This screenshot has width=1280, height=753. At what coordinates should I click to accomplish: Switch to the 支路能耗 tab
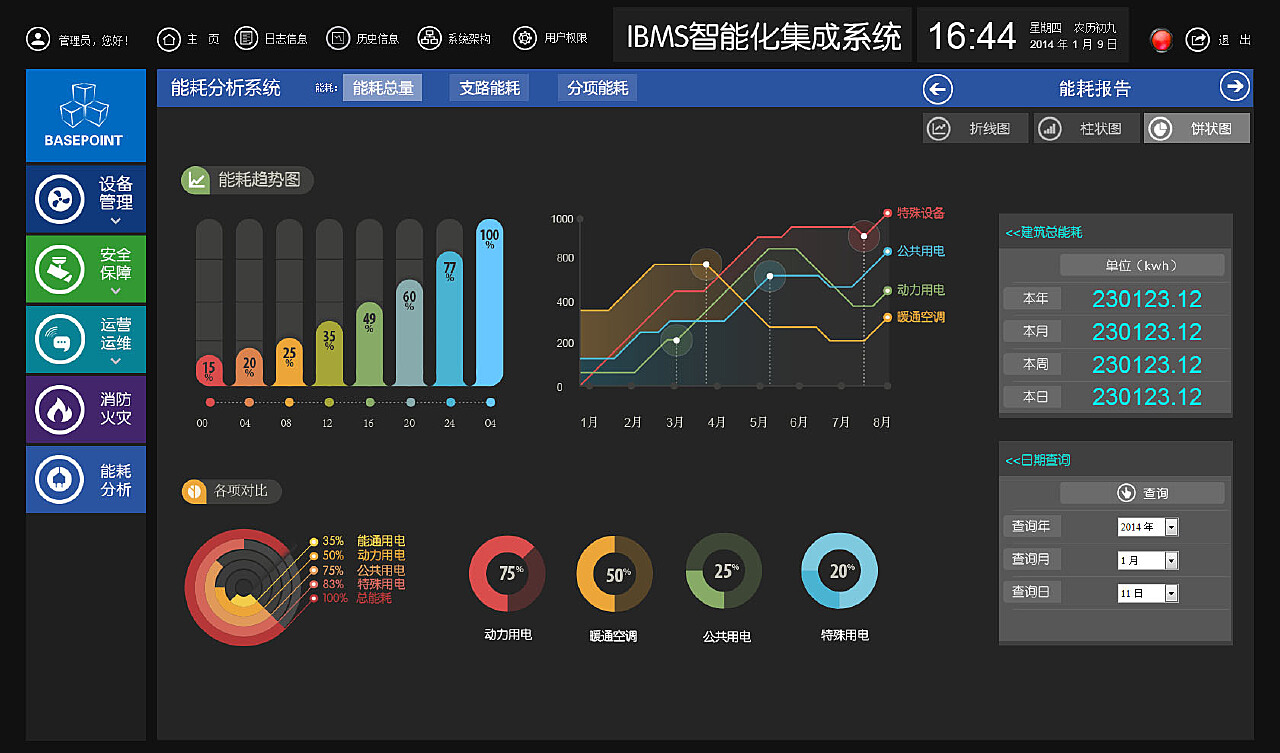click(x=490, y=88)
